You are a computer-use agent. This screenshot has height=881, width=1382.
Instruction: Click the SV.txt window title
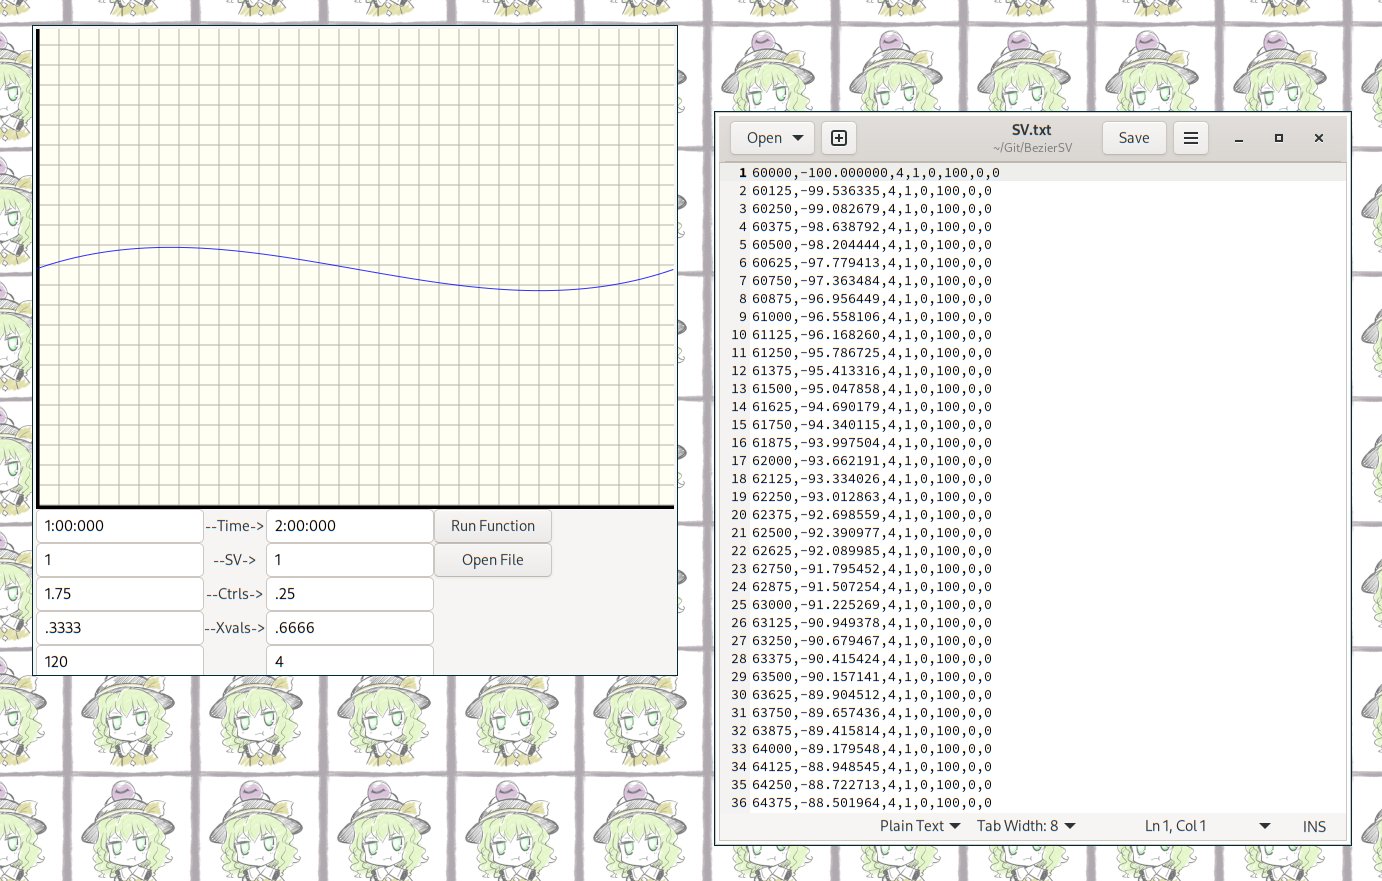[x=1032, y=130]
